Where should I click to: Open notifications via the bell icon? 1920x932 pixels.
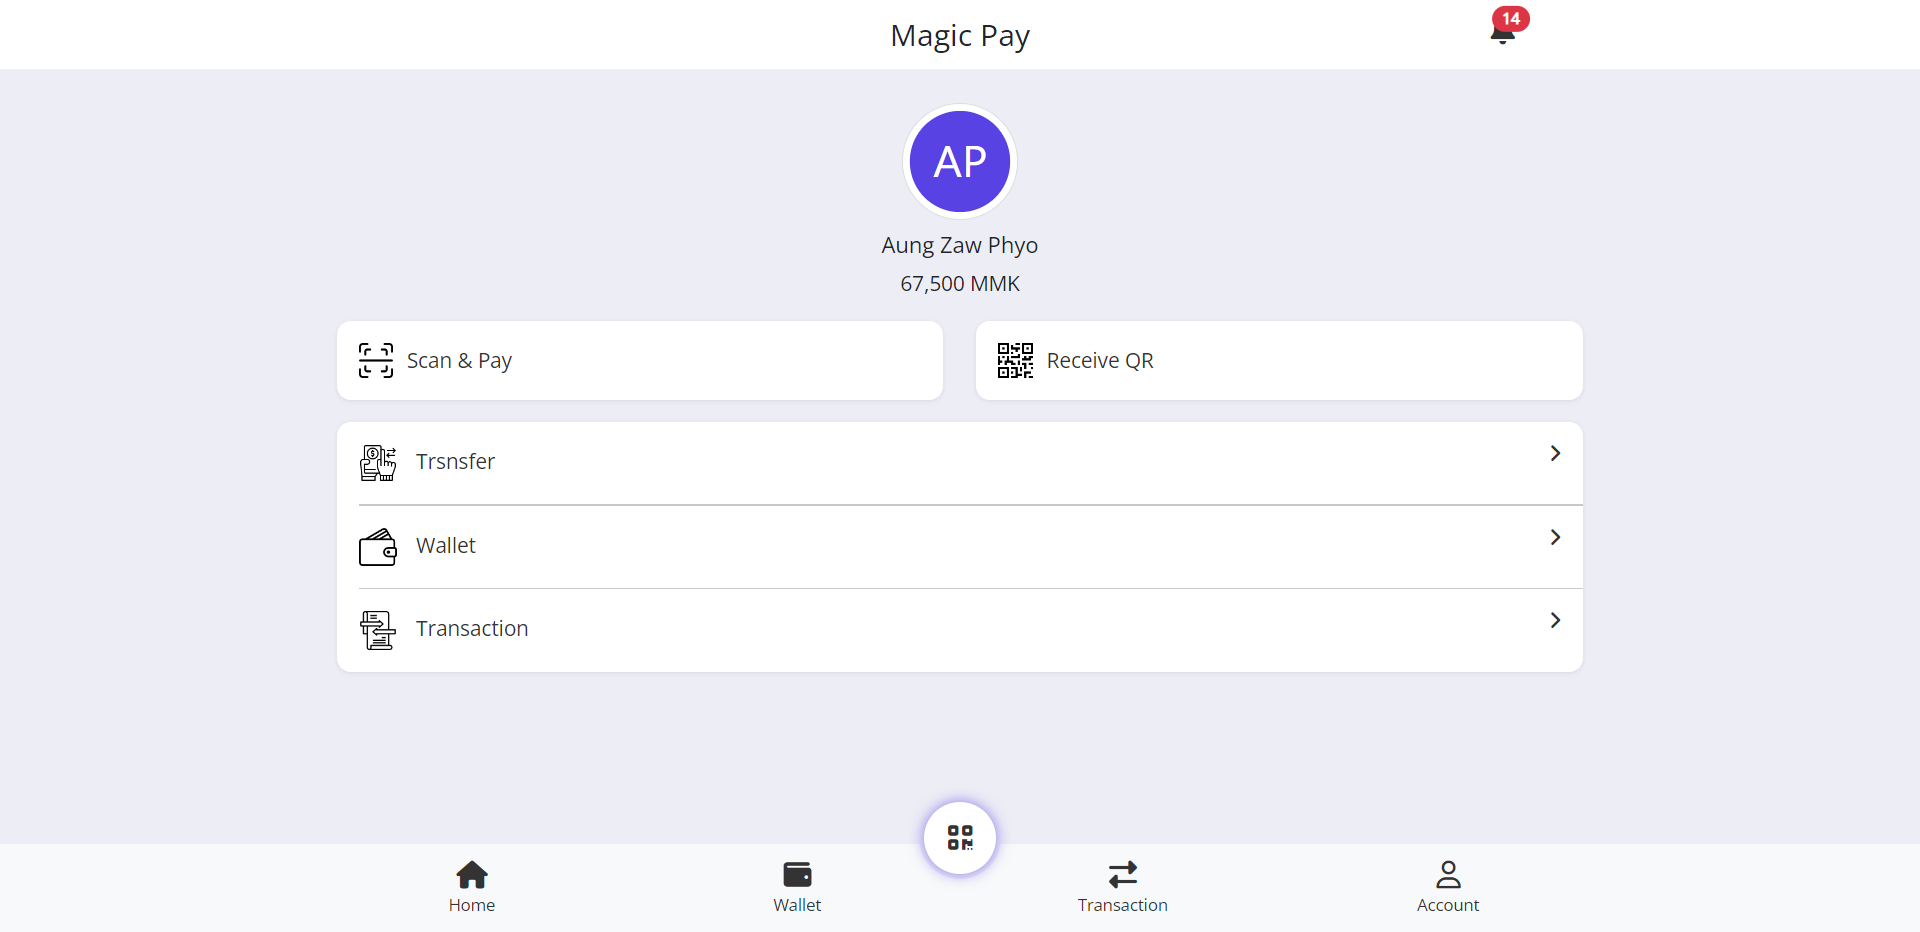(1502, 34)
